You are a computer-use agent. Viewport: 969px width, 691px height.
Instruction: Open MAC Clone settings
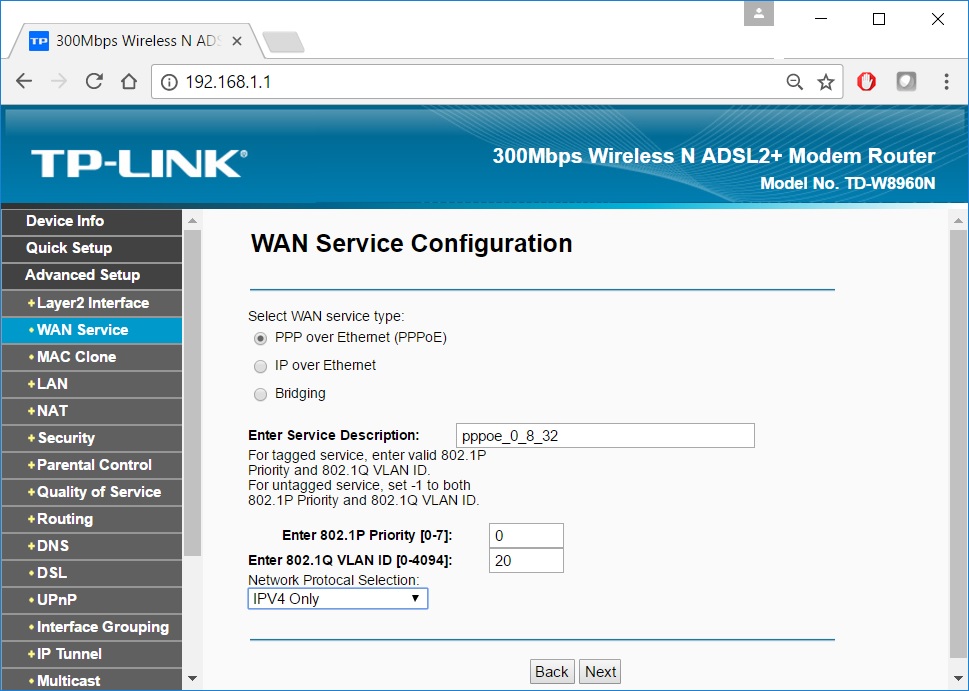tap(91, 357)
